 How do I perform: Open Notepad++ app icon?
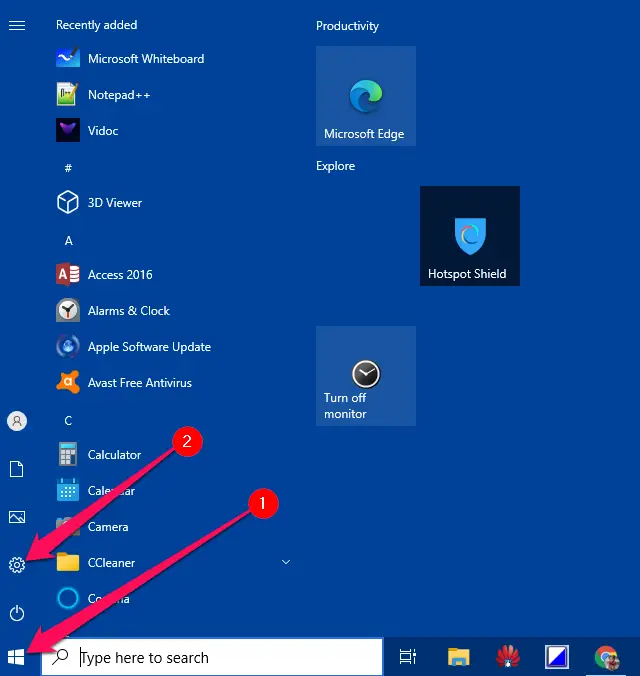coord(68,94)
